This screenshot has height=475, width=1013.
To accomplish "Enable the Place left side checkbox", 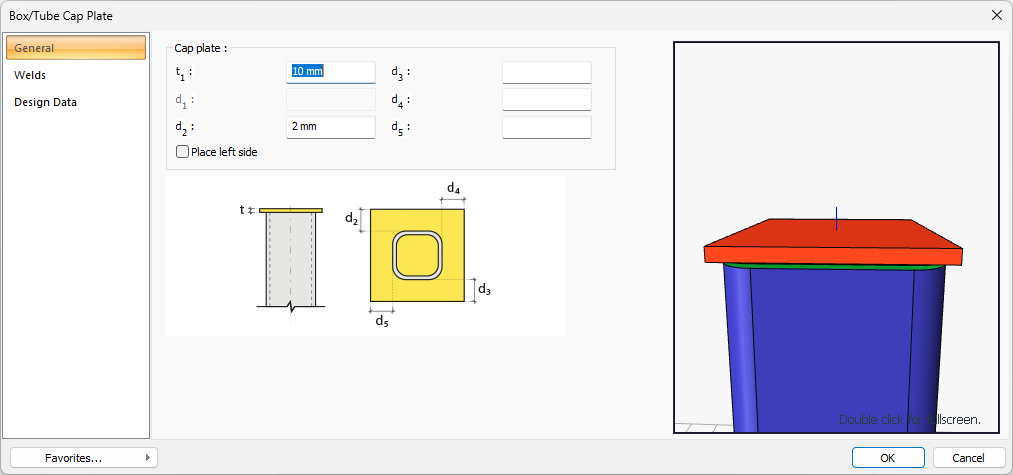I will pyautogui.click(x=183, y=152).
